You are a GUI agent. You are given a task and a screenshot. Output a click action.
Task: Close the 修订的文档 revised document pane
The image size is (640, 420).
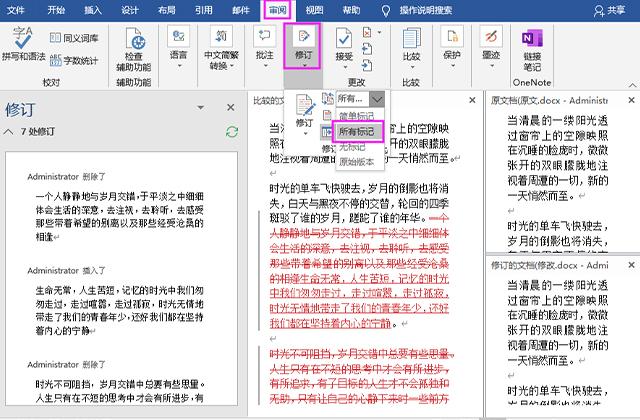[631, 265]
